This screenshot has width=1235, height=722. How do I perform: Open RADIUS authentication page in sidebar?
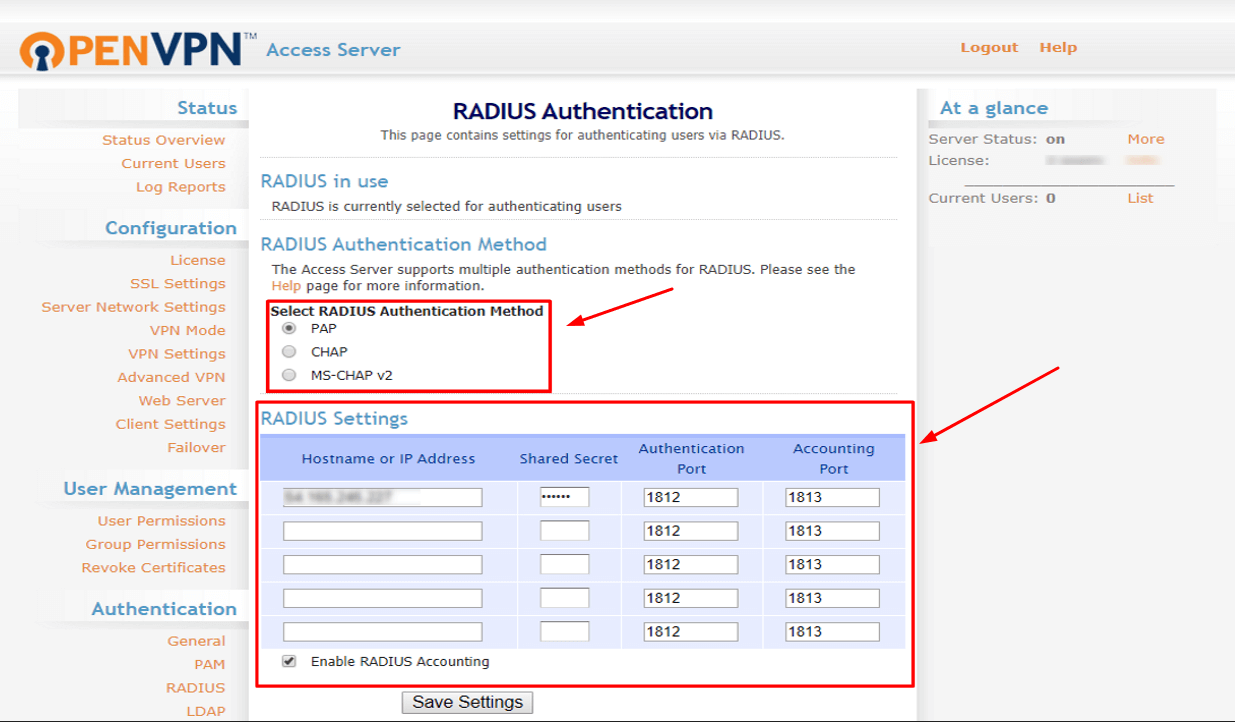(195, 688)
